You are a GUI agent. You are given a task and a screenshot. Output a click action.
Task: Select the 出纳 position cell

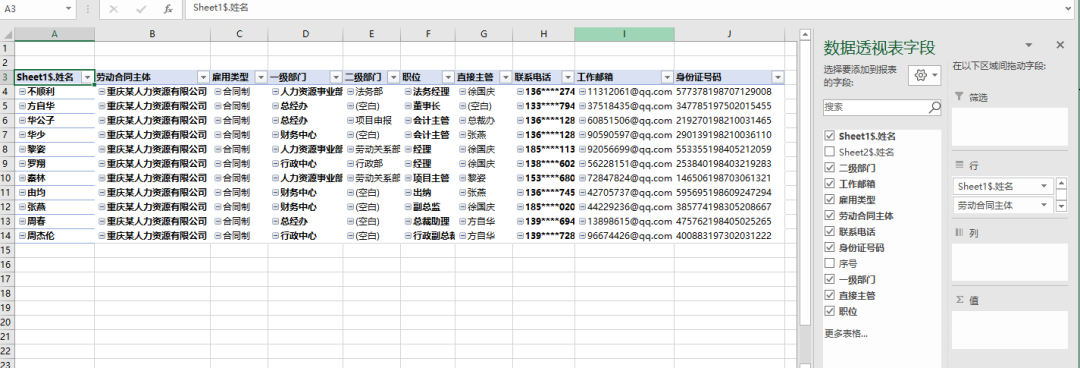click(x=428, y=192)
